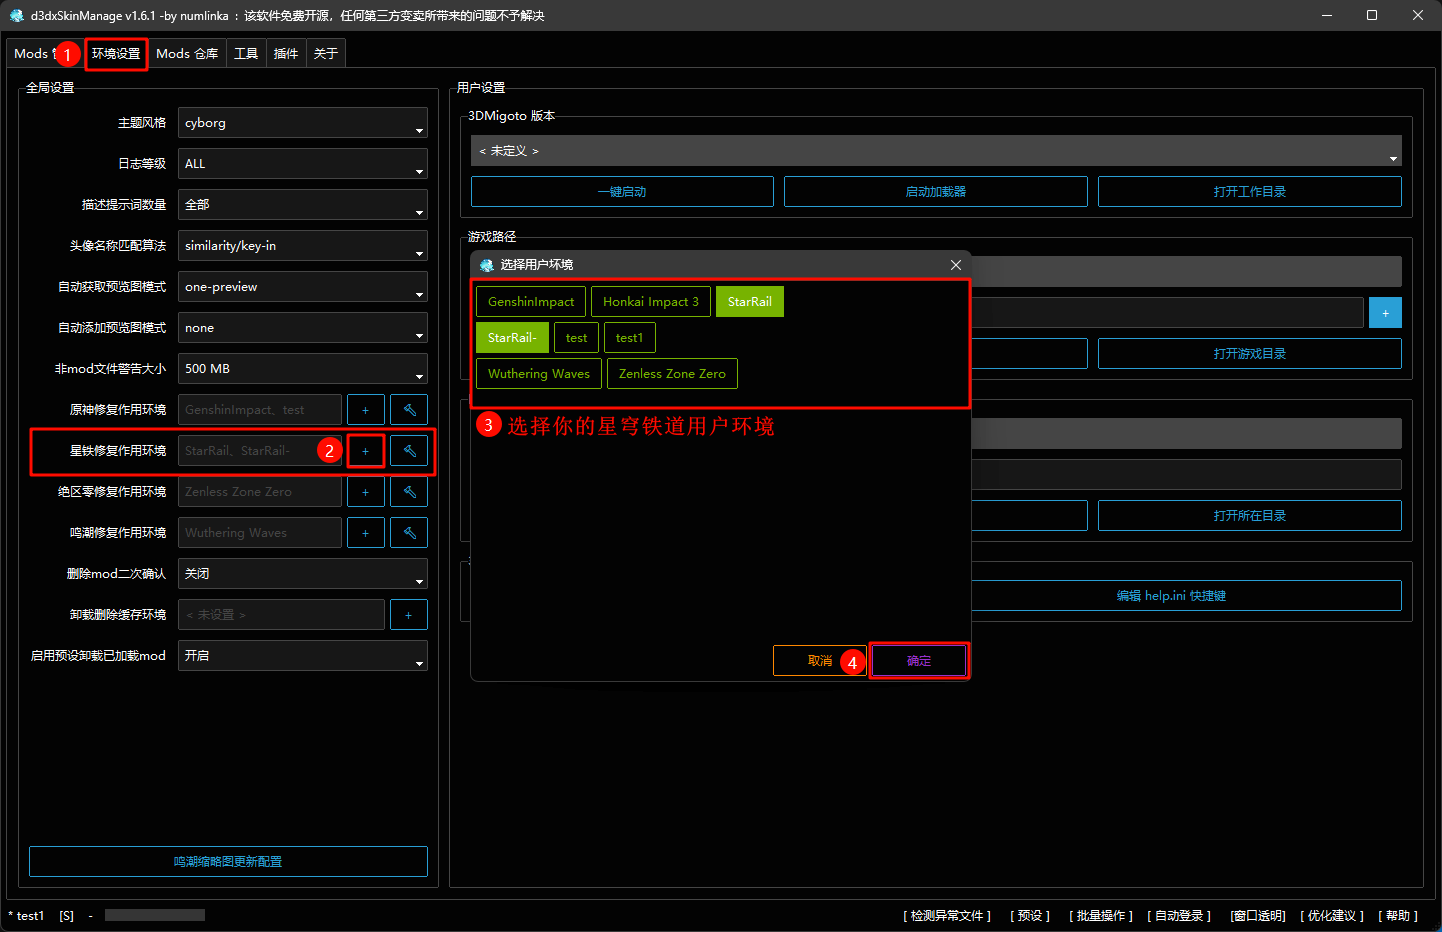
Task: Toggle the test1 environment
Action: tap(630, 338)
